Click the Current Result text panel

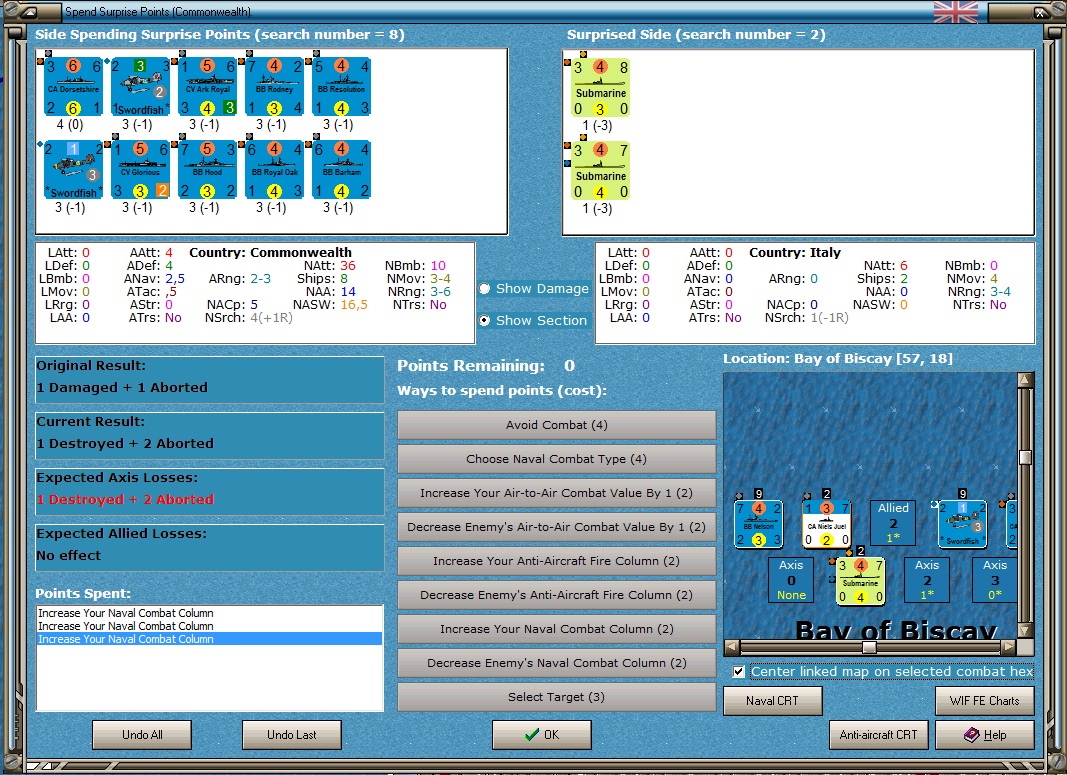tap(210, 435)
